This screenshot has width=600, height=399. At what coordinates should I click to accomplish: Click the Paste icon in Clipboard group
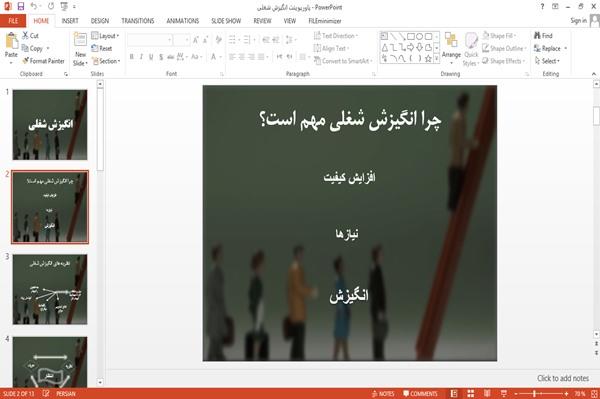click(11, 41)
